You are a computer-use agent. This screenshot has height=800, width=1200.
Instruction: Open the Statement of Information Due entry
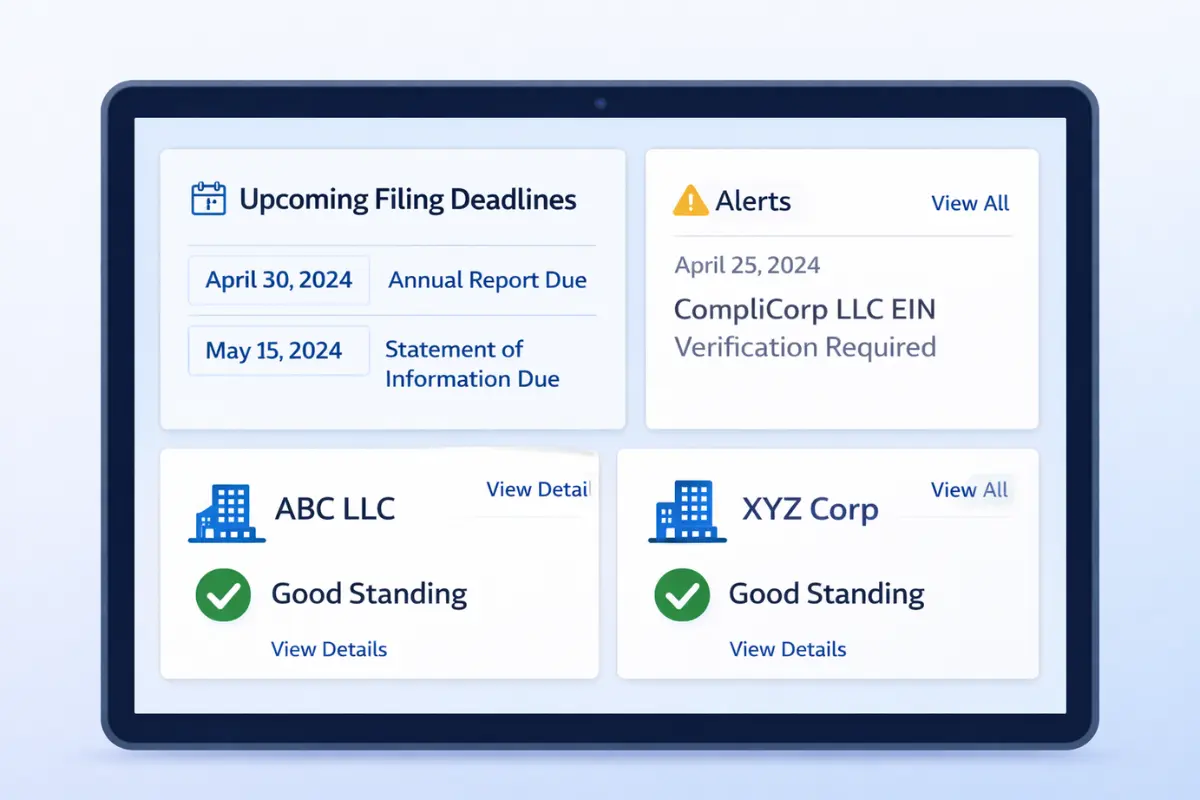point(472,364)
